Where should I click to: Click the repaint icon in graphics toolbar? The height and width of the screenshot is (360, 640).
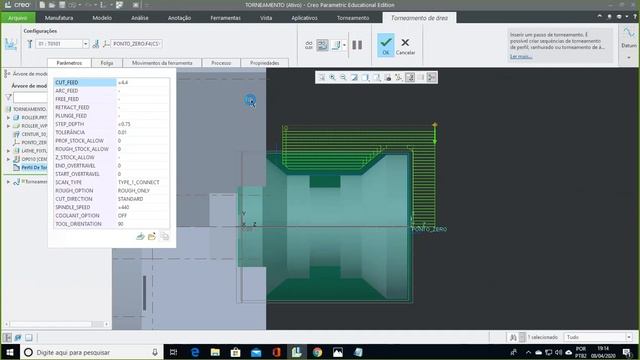(x=354, y=77)
